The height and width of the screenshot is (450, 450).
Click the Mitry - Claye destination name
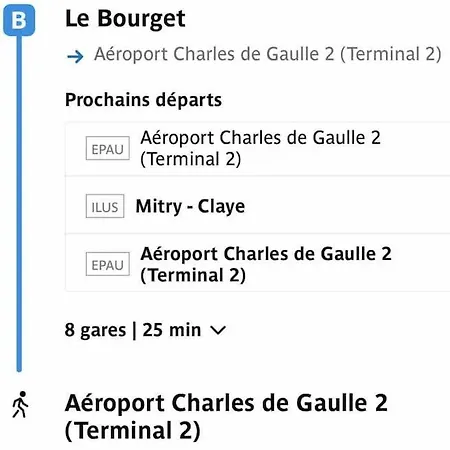pyautogui.click(x=190, y=206)
